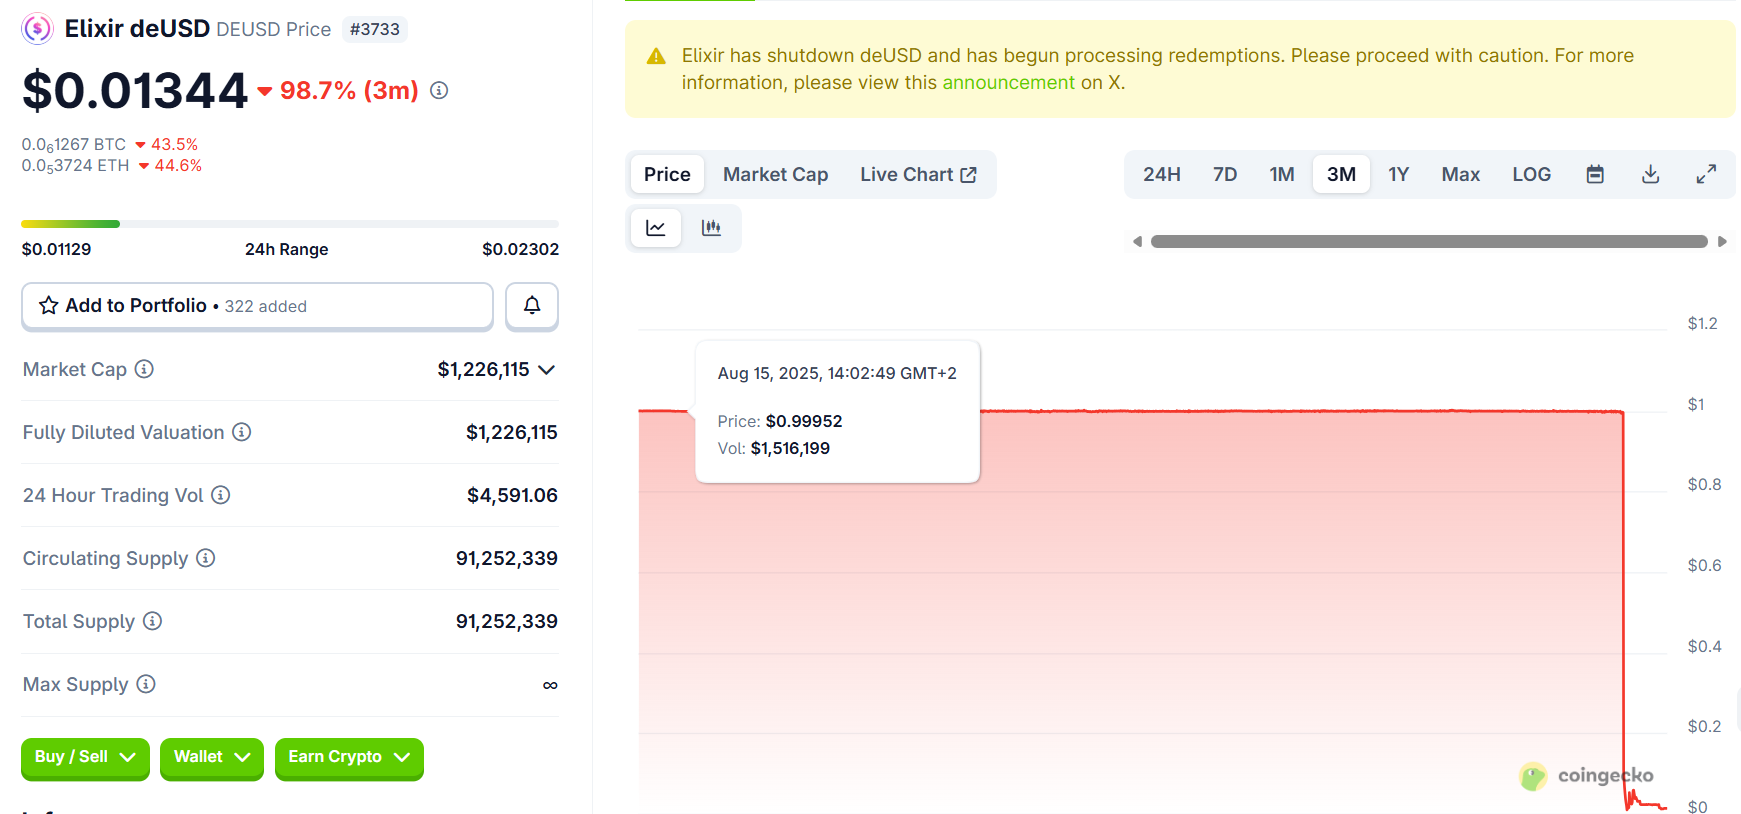Viewport: 1741px width, 814px height.
Task: Click the $1.2 y-axis label
Action: click(1702, 323)
